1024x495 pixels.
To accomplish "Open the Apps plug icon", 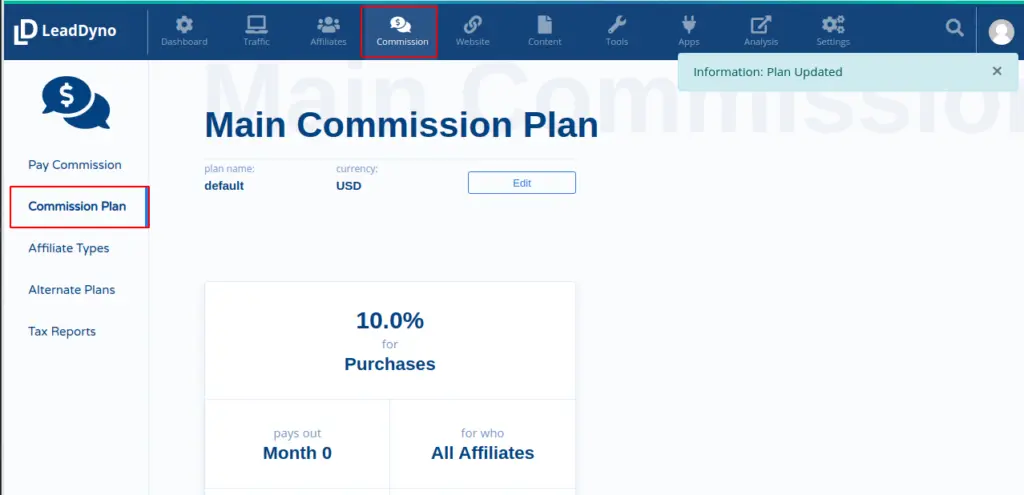I will (688, 25).
